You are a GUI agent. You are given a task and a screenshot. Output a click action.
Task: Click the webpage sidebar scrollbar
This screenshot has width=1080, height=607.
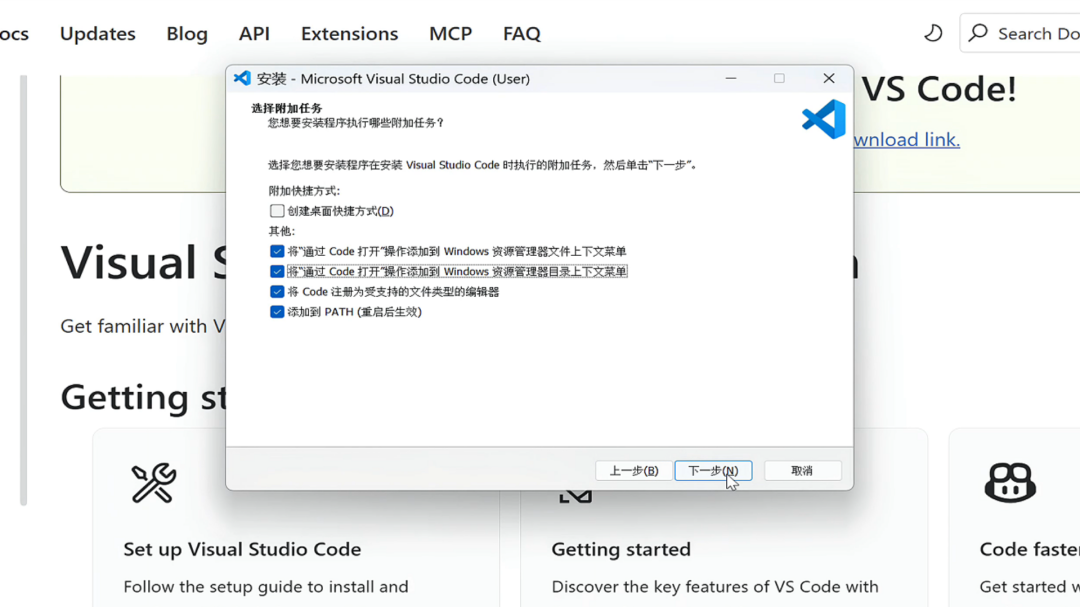23,289
